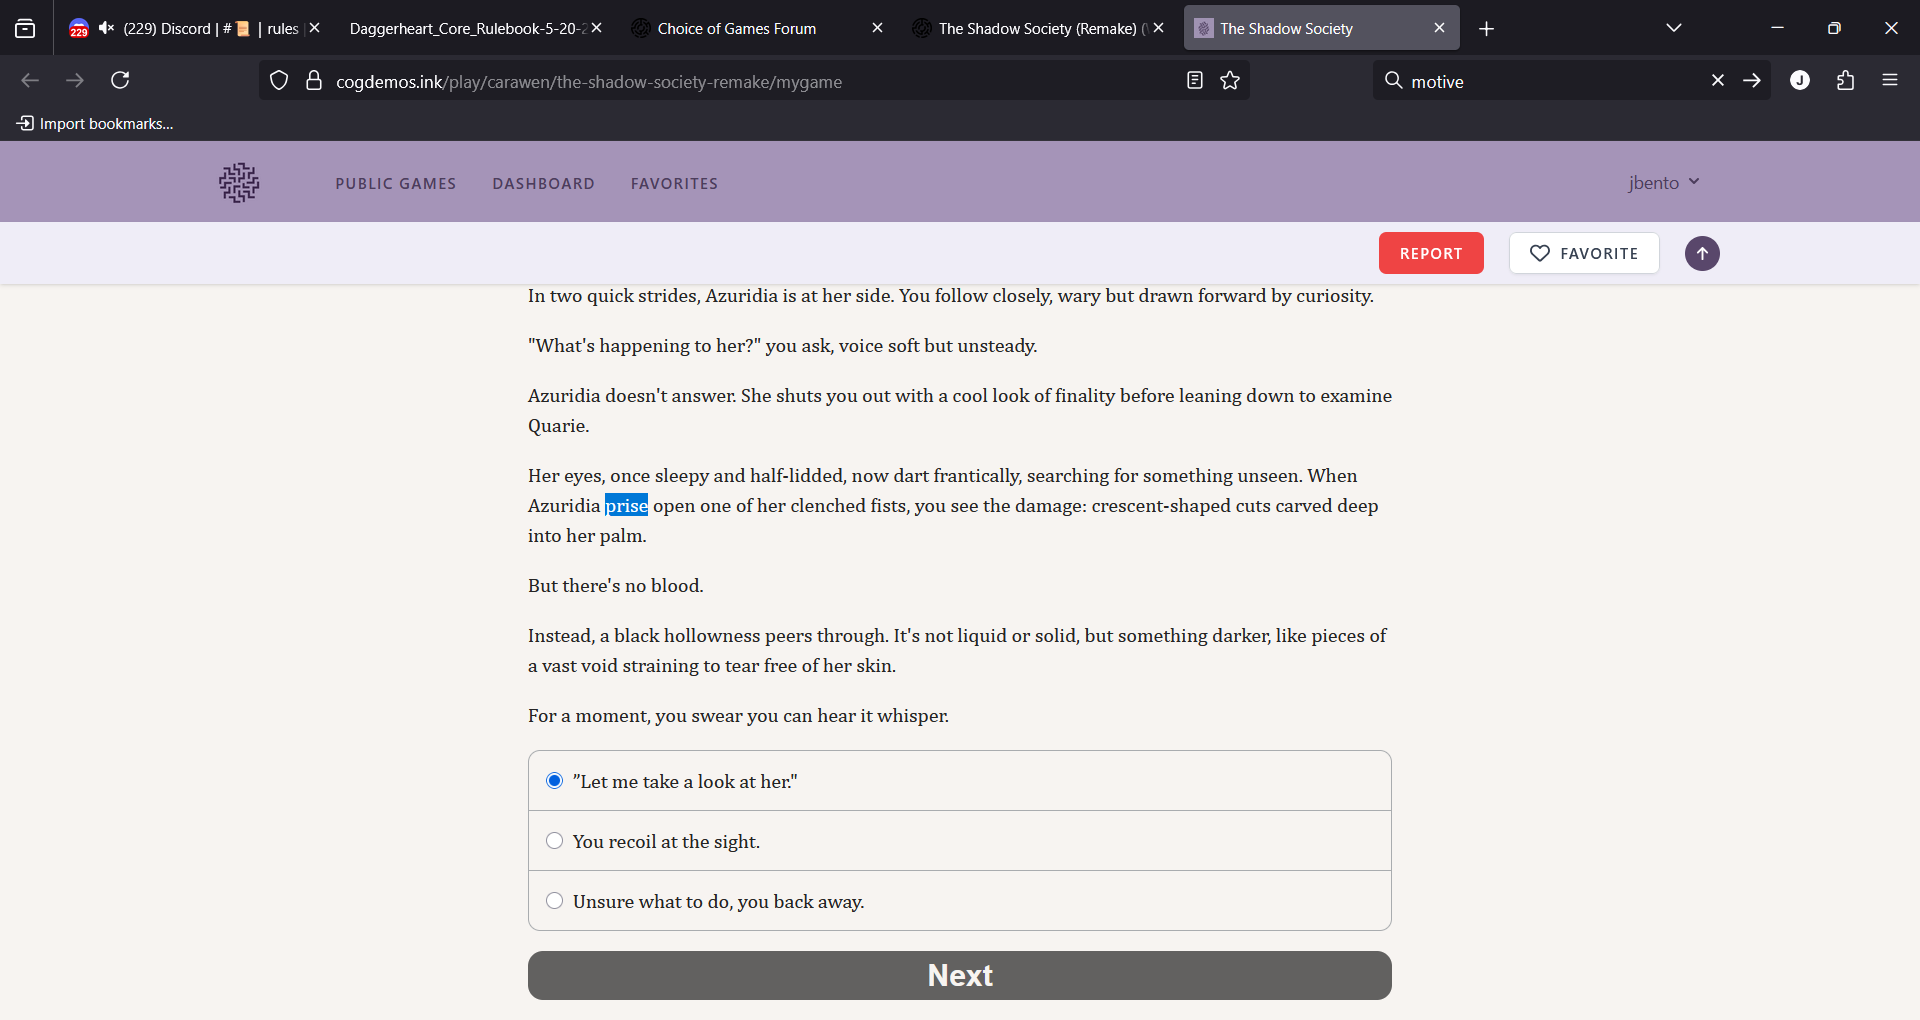The width and height of the screenshot is (1920, 1020).
Task: Open a new browser tab
Action: tap(1487, 29)
